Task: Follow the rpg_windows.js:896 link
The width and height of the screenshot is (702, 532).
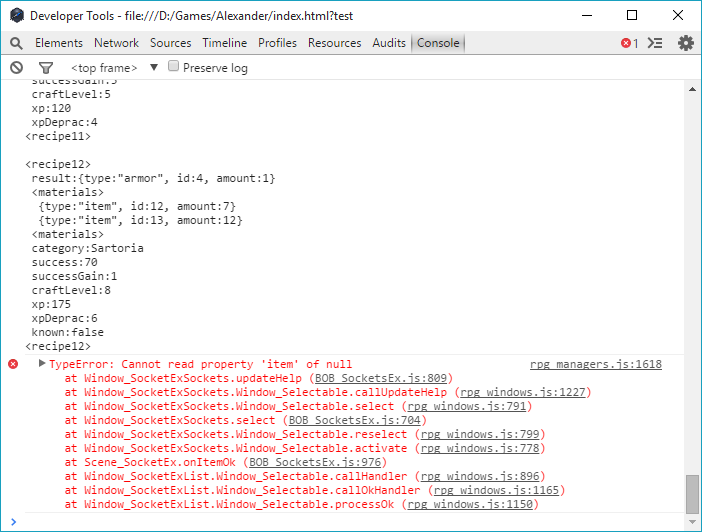Action: [480, 476]
